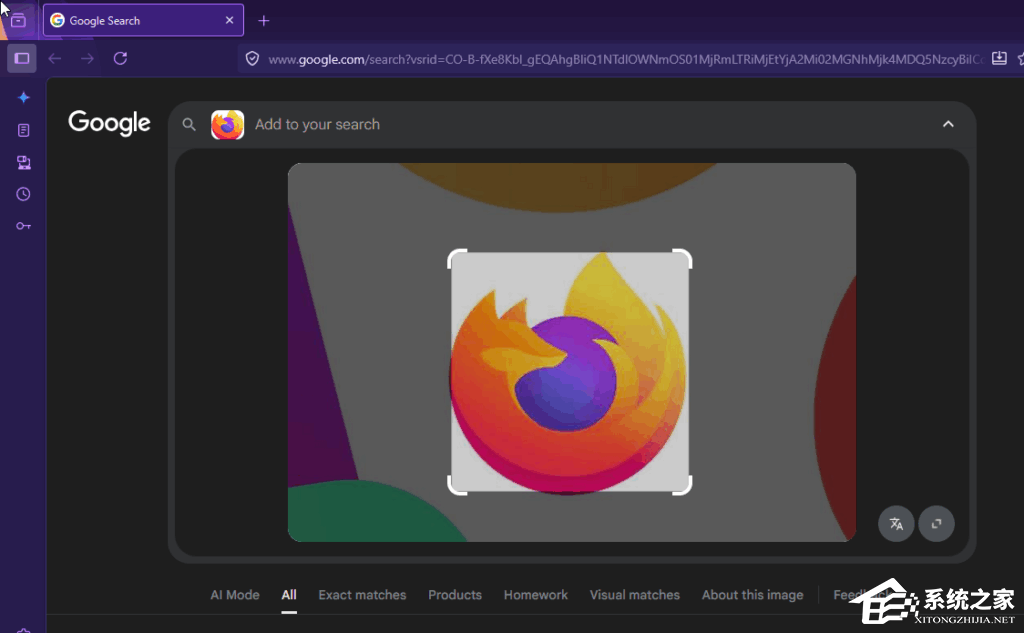Click the About this image link
This screenshot has height=633, width=1024.
coord(752,595)
